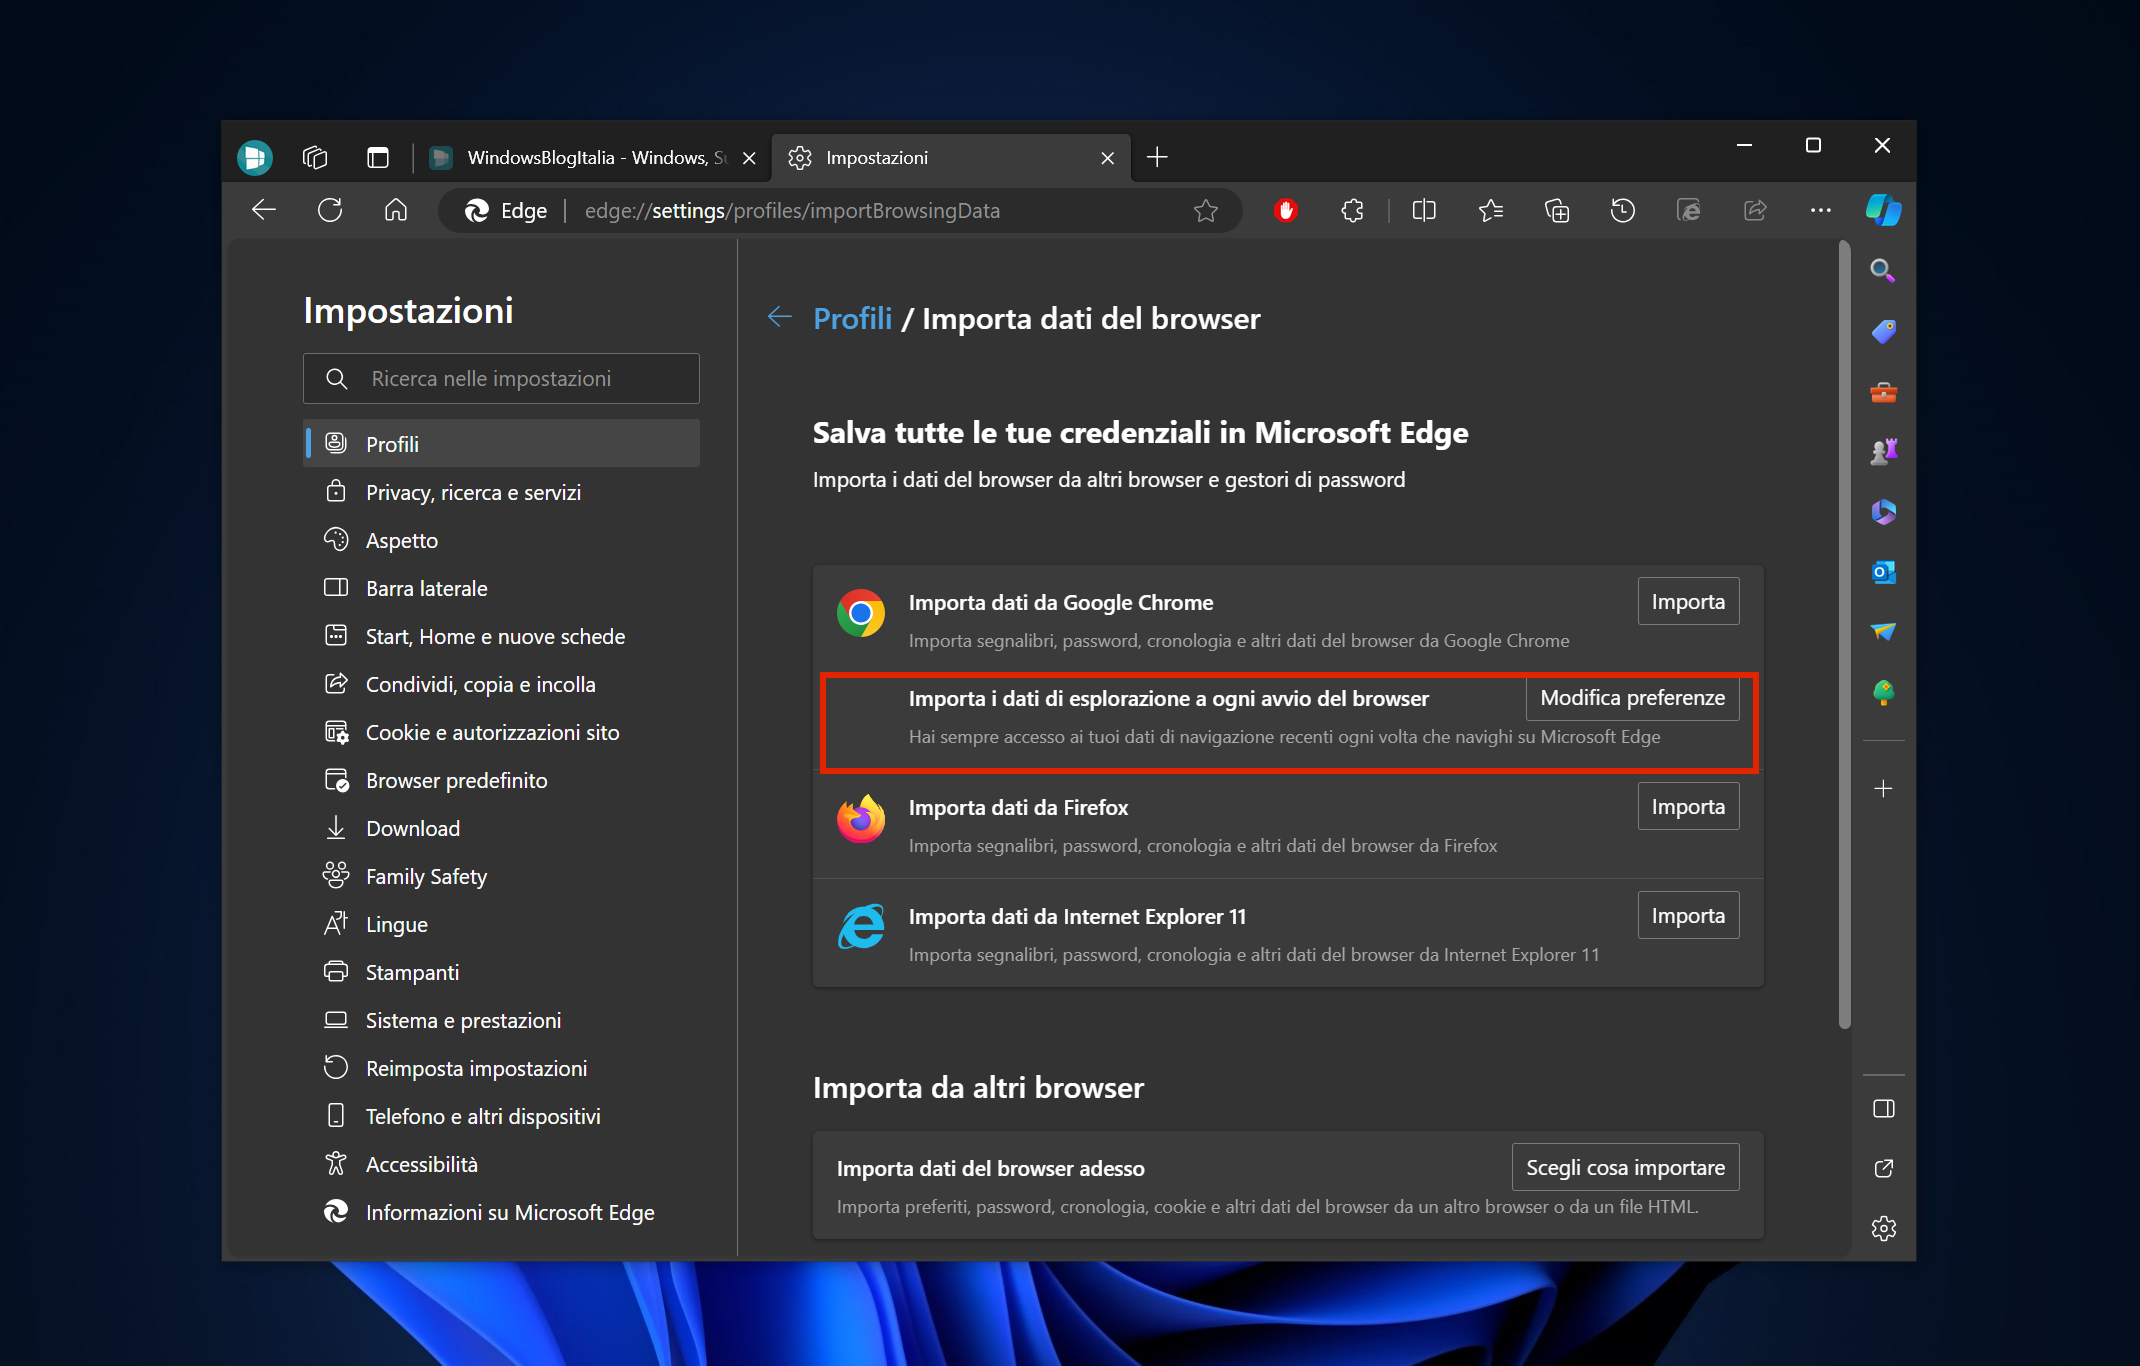Click the Profili breadcrumb link

point(852,318)
